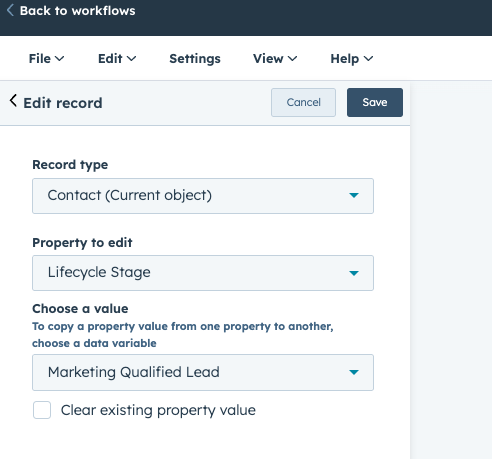Viewport: 492px width, 459px height.
Task: Open the Help menu
Action: click(x=352, y=59)
